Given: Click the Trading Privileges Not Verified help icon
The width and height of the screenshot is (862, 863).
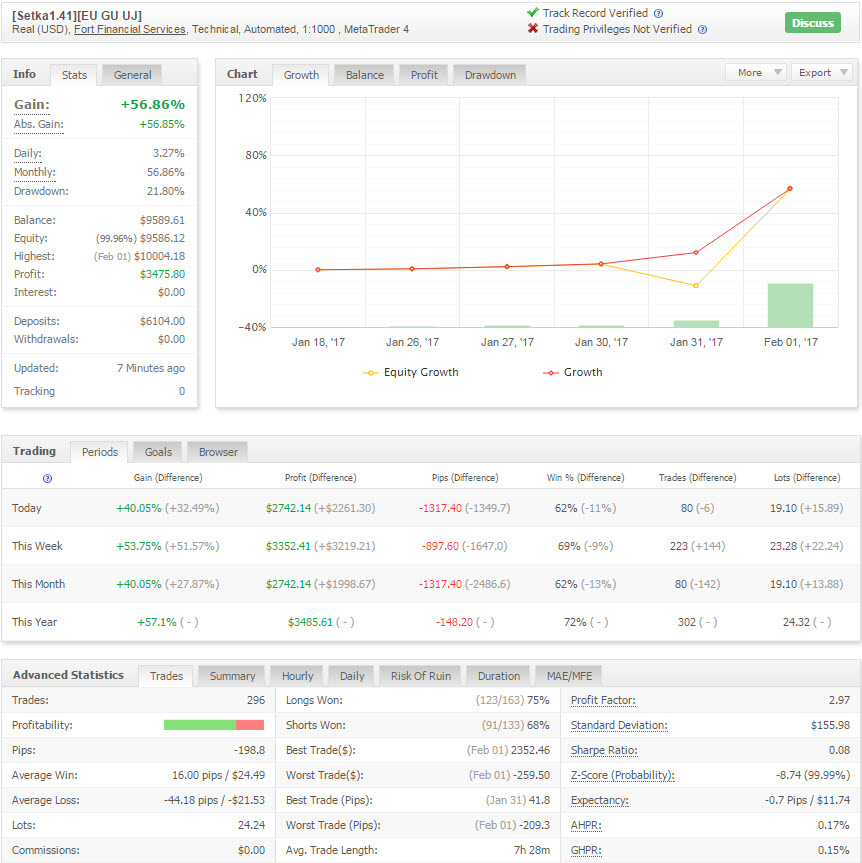Looking at the screenshot, I should [x=702, y=30].
